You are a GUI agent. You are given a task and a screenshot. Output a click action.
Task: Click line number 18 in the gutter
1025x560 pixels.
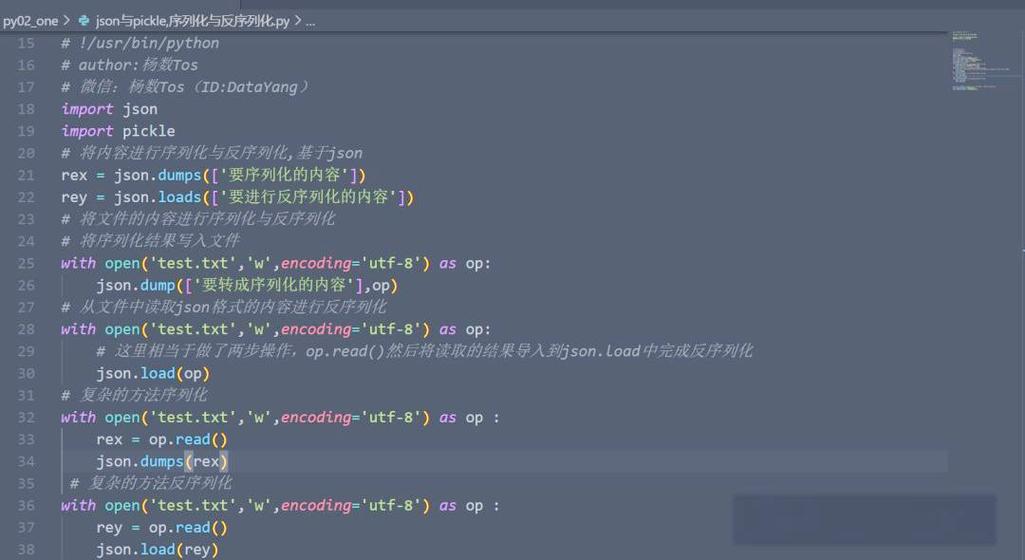pos(26,109)
